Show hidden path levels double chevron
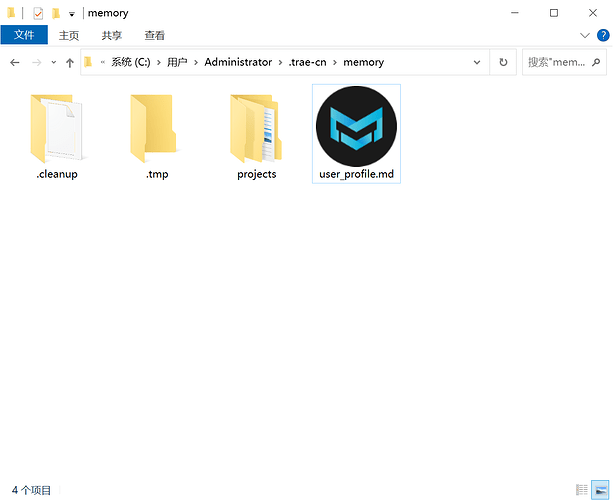This screenshot has height=500, width=613. (103, 62)
